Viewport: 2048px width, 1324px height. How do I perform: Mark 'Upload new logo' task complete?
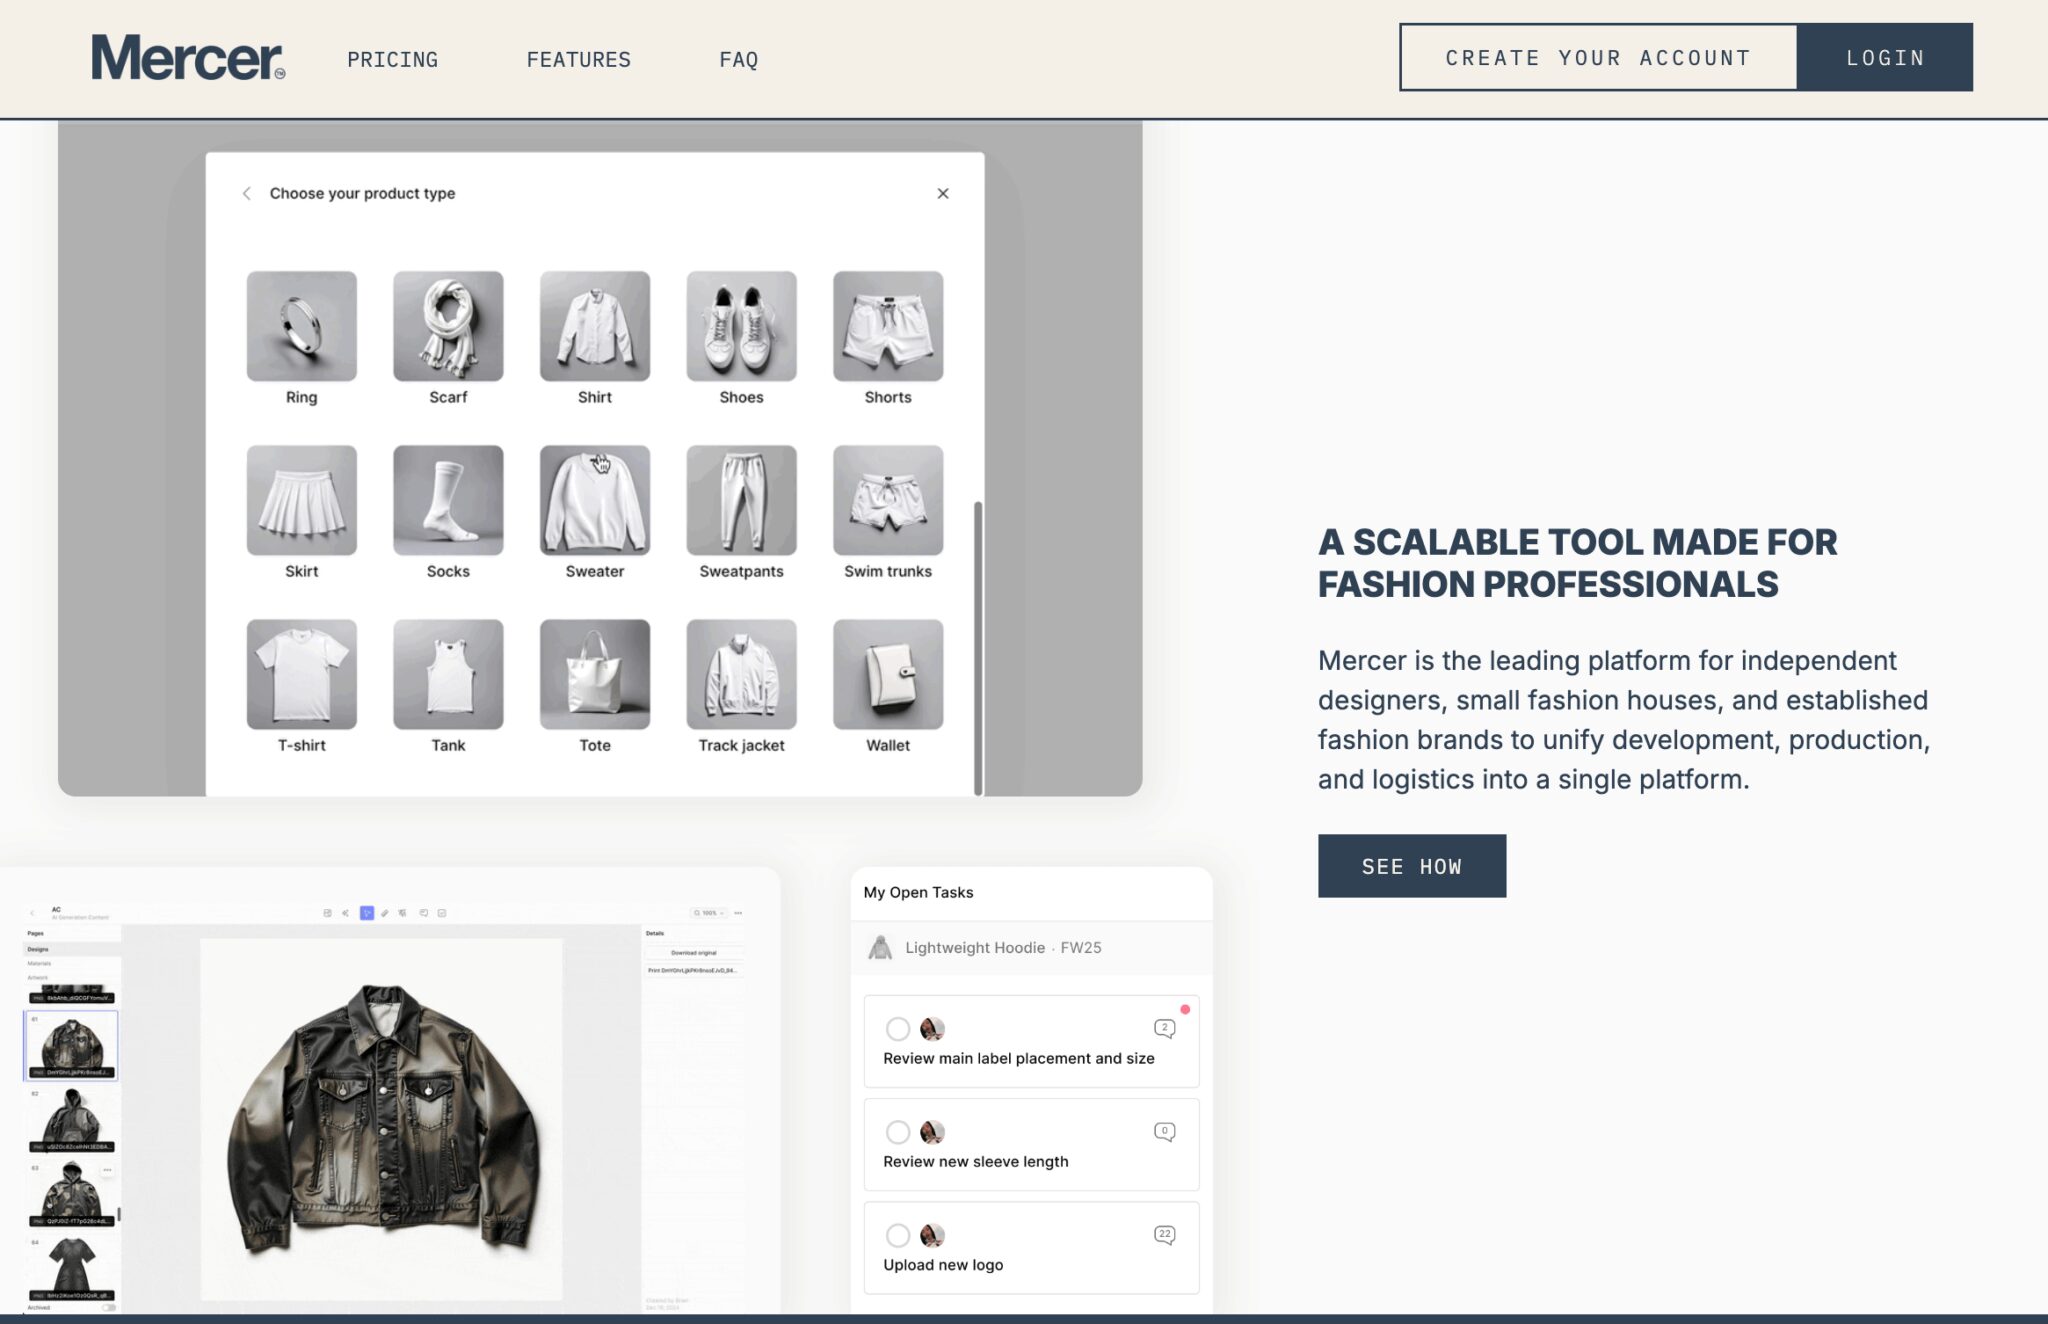point(897,1235)
